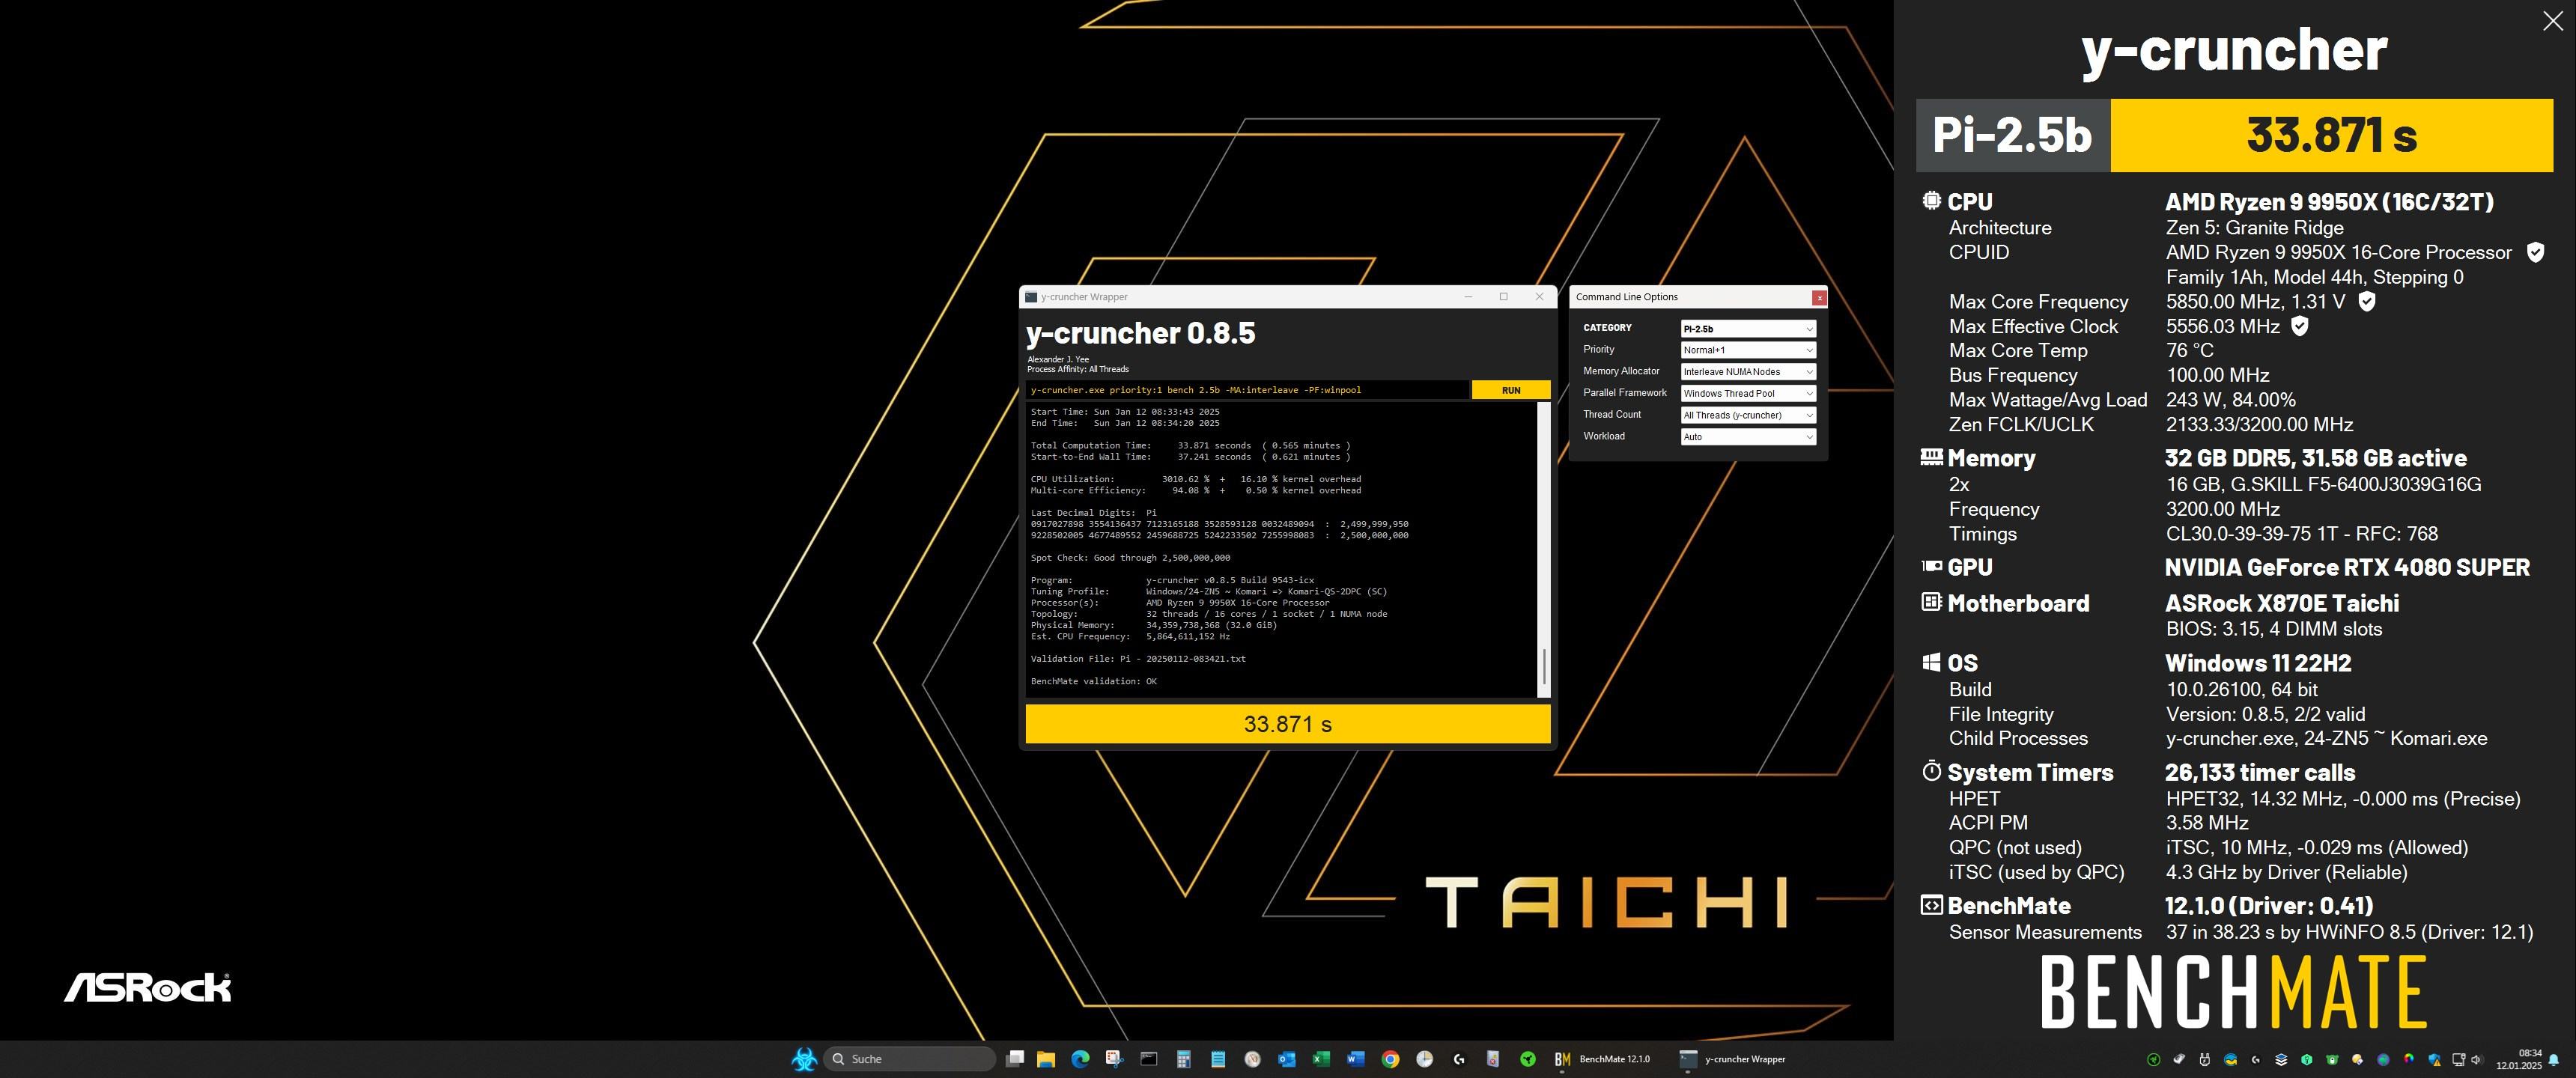Open the Category dropdown showing Pi-2.5b
The image size is (2576, 1078).
[x=1747, y=328]
